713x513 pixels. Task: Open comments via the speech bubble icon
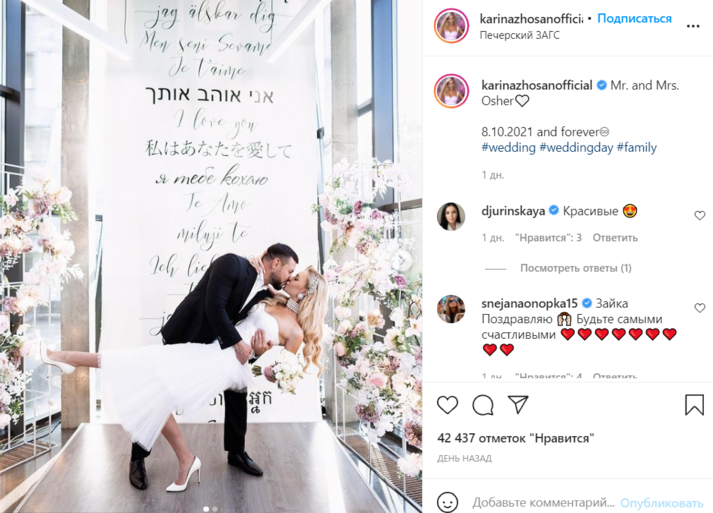483,405
